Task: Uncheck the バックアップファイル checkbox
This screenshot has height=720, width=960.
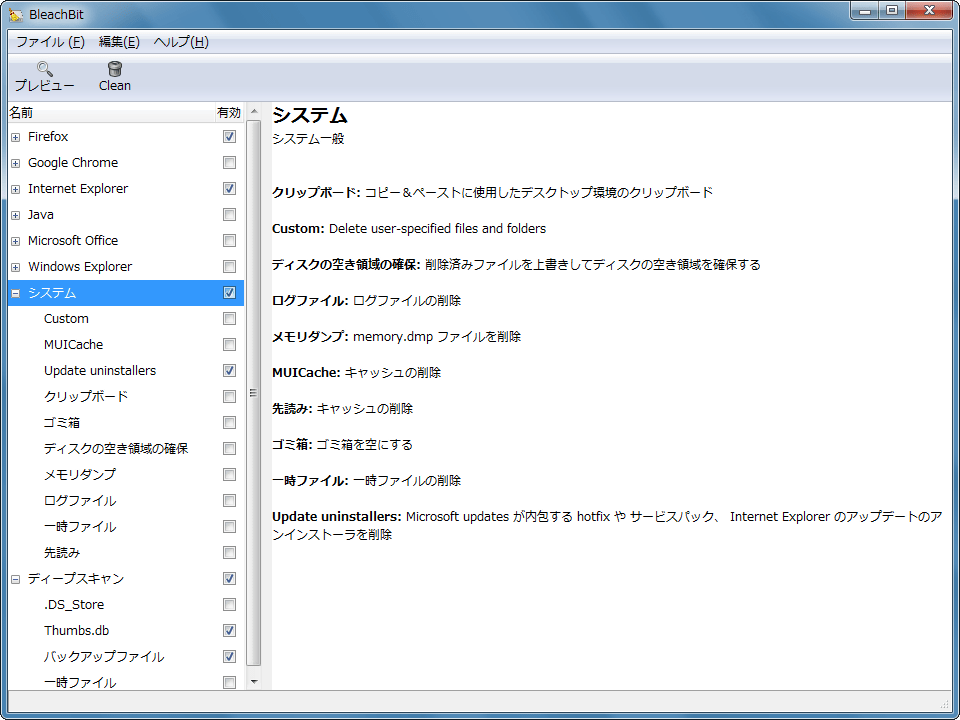Action: click(230, 657)
